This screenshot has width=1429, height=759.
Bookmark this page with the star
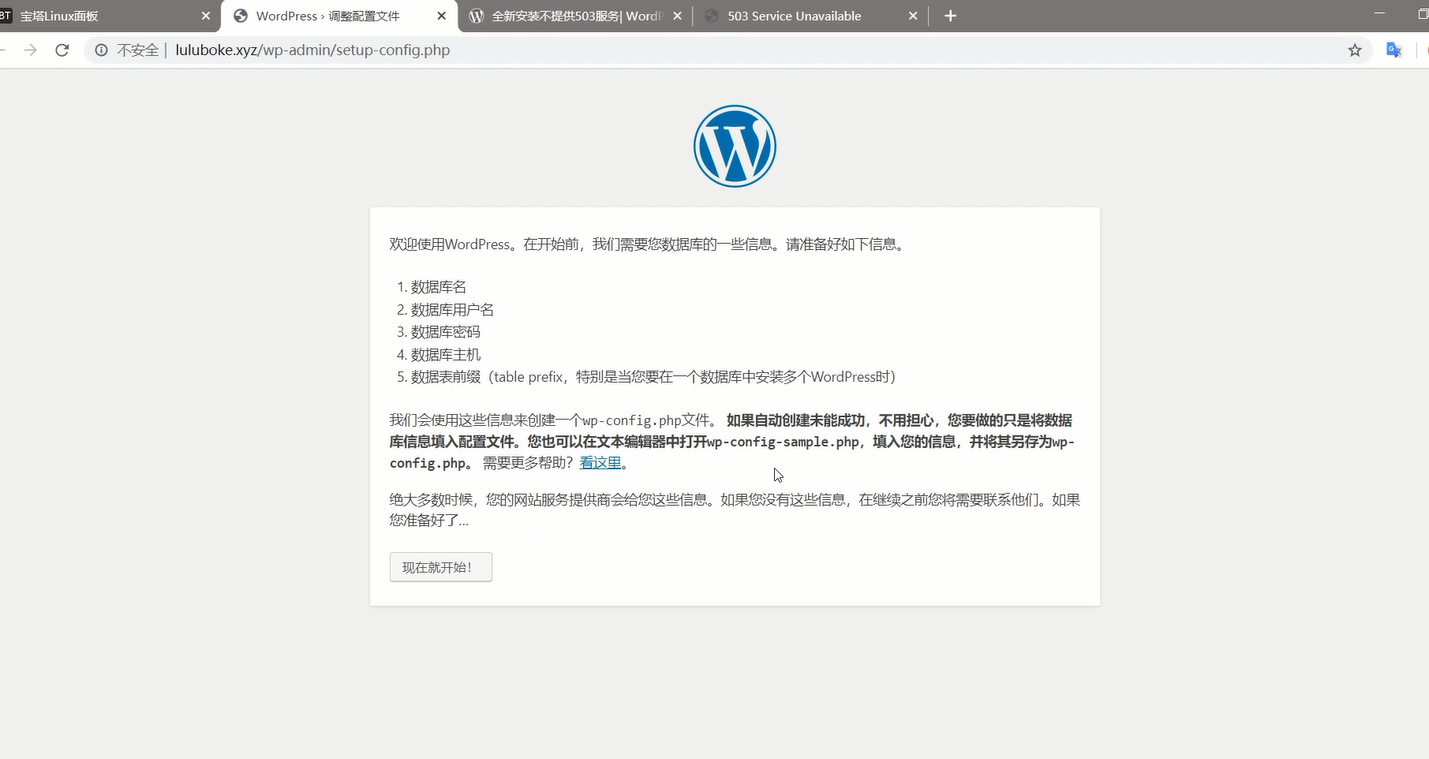click(x=1355, y=50)
